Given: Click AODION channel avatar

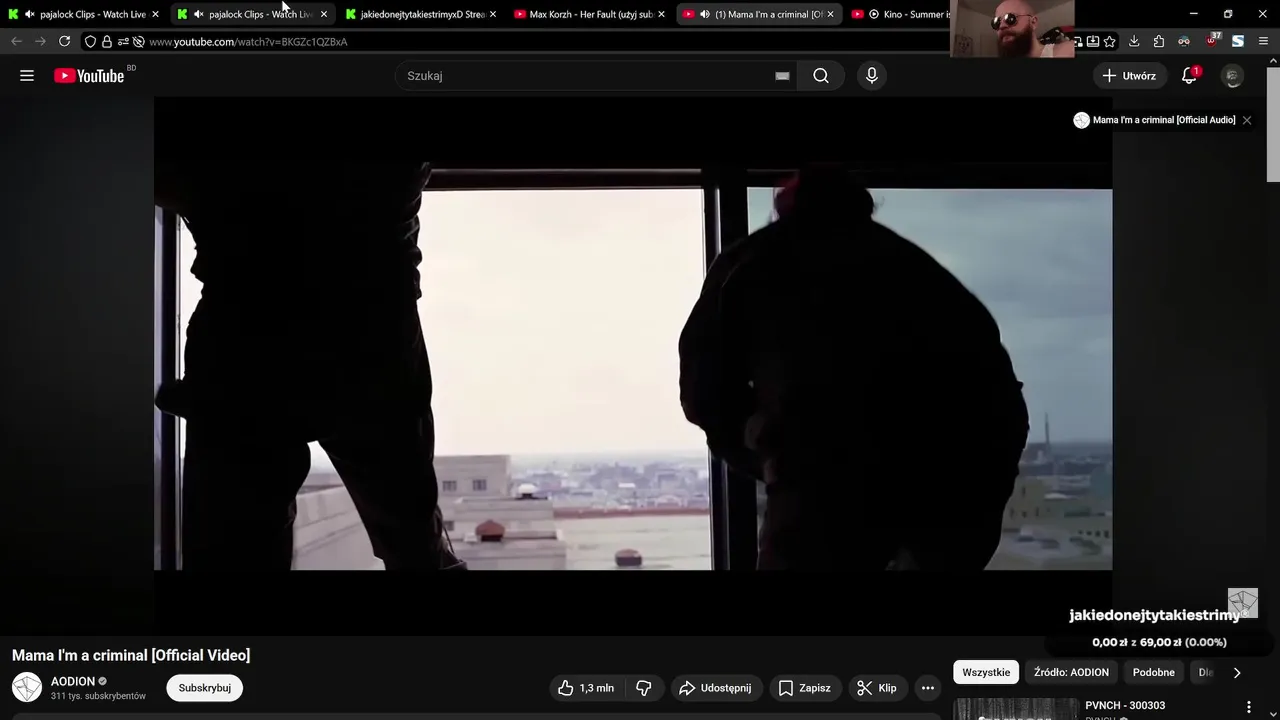Looking at the screenshot, I should 27,688.
